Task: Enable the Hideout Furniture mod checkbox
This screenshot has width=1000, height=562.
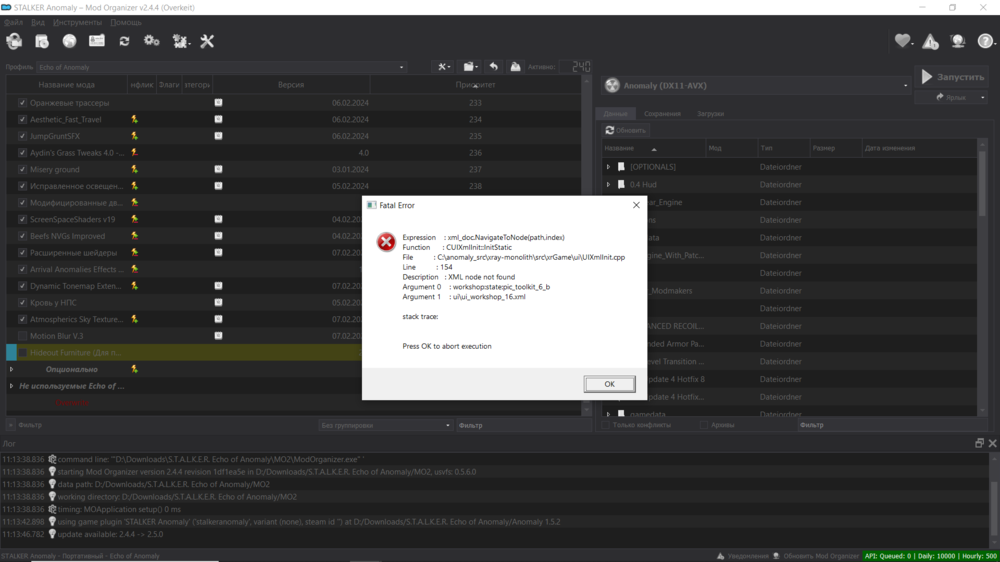Action: [22, 352]
